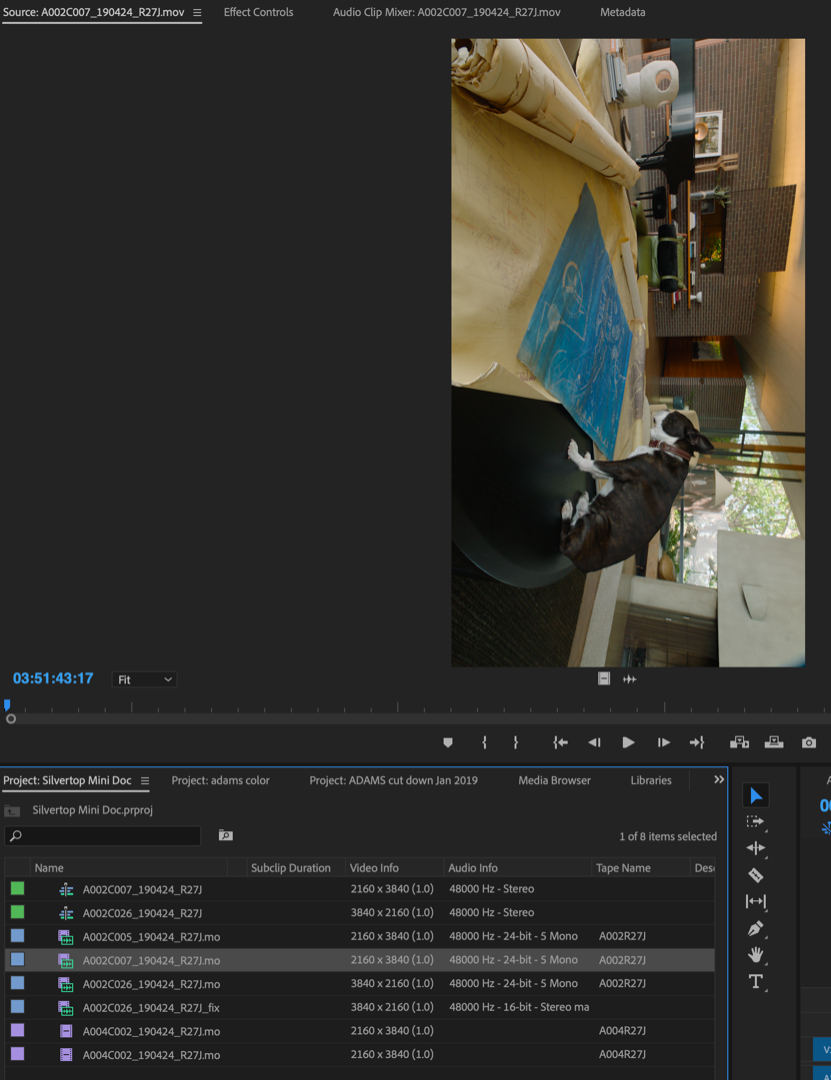831x1080 pixels.
Task: Open Project: ADAMS cut down Jan 2019 tab
Action: [393, 780]
